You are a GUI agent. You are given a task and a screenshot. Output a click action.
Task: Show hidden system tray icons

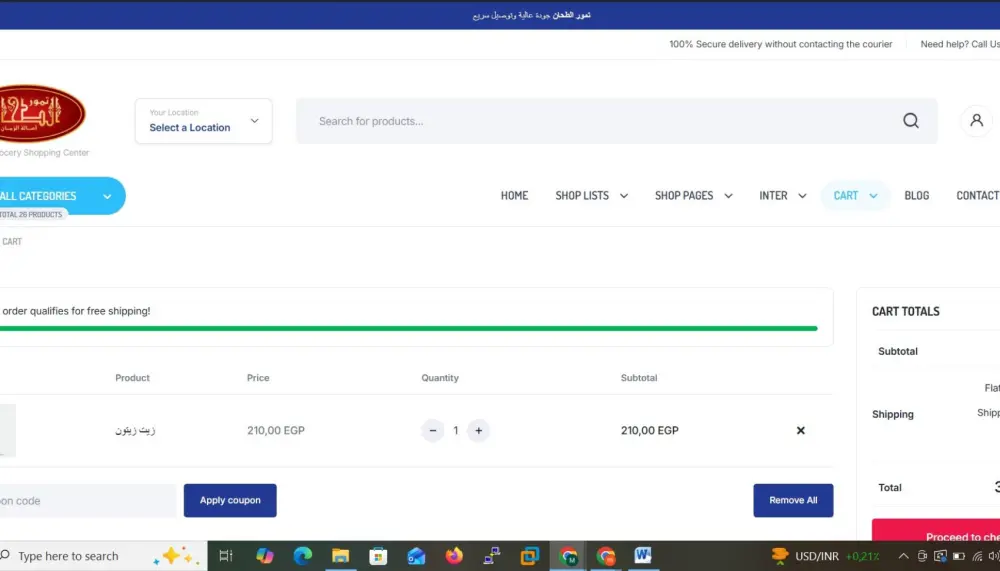pyautogui.click(x=903, y=556)
